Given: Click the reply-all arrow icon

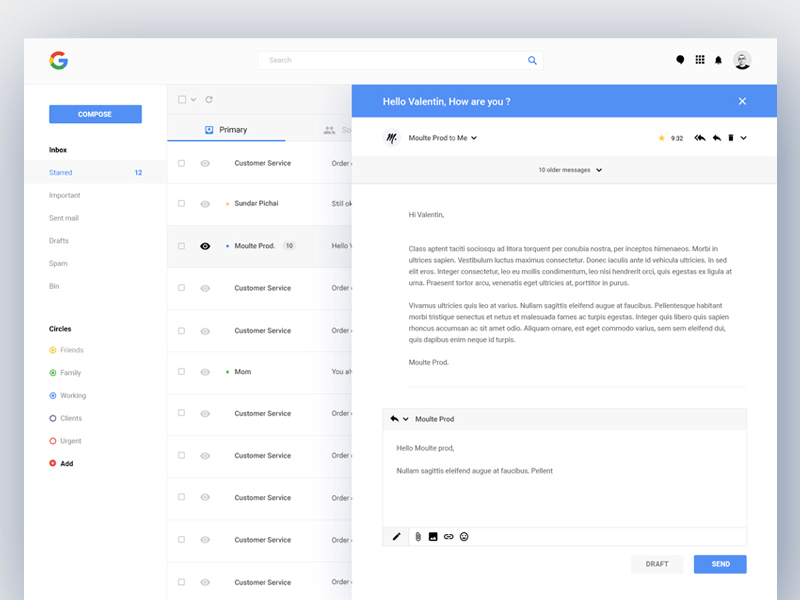Looking at the screenshot, I should coord(699,138).
